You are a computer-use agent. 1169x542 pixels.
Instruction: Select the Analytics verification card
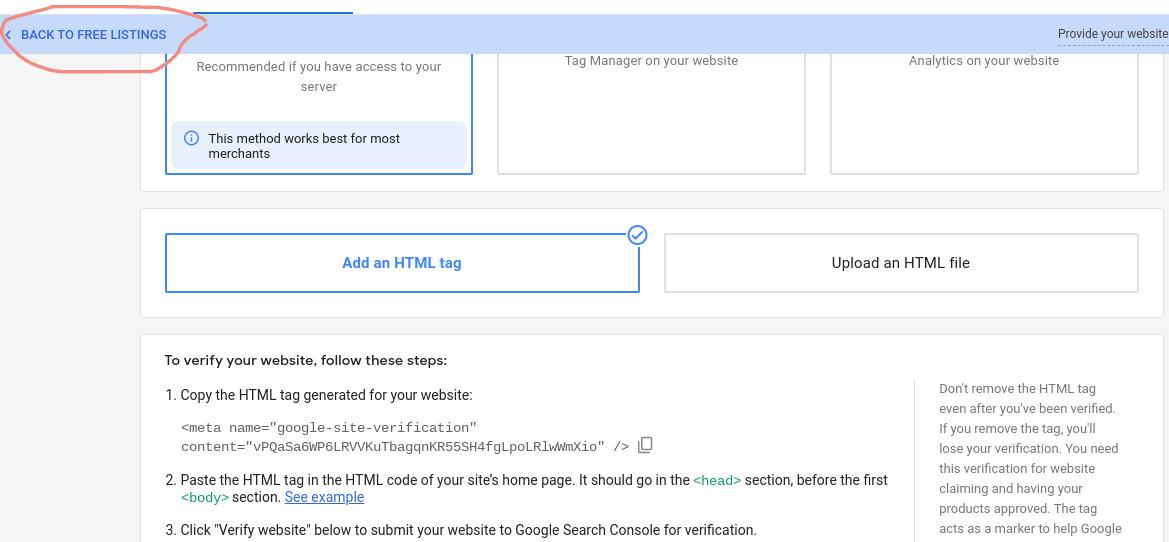click(x=983, y=110)
